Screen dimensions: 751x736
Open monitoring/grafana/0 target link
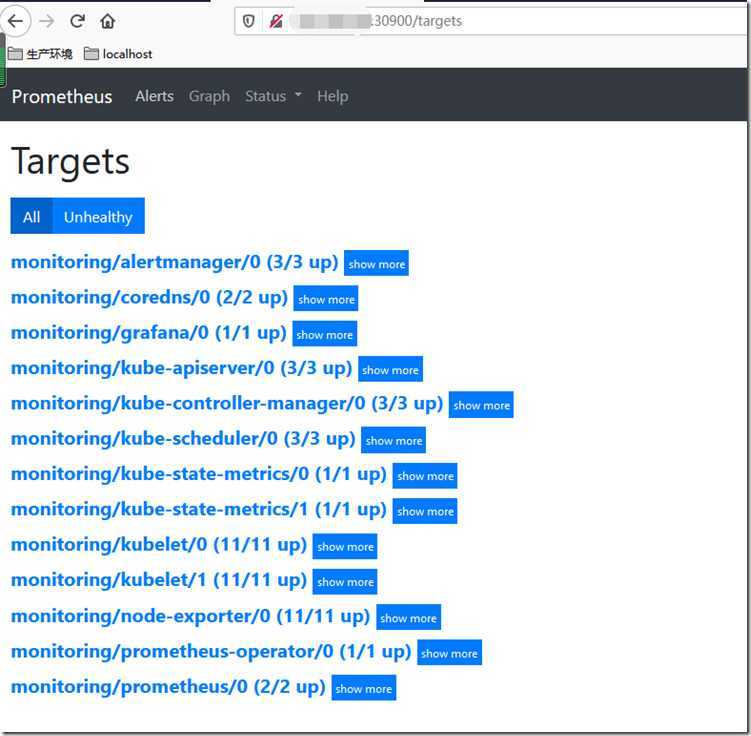[148, 333]
